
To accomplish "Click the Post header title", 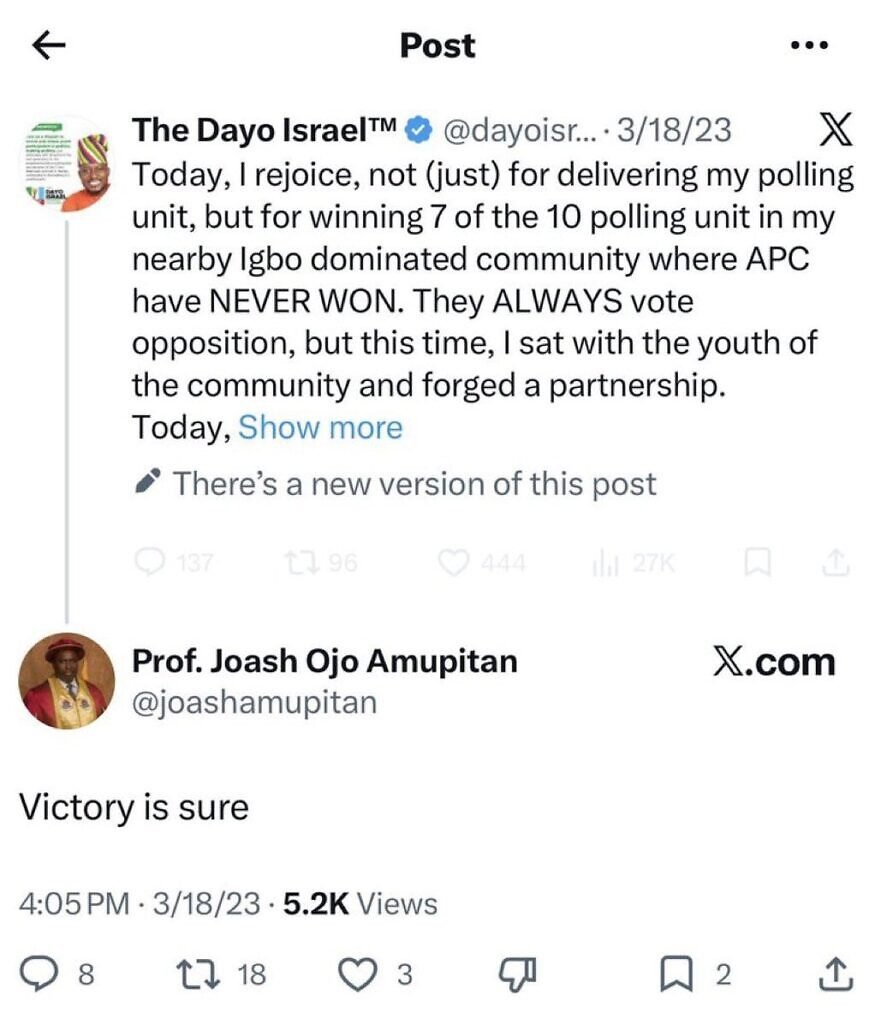I will coord(437,44).
